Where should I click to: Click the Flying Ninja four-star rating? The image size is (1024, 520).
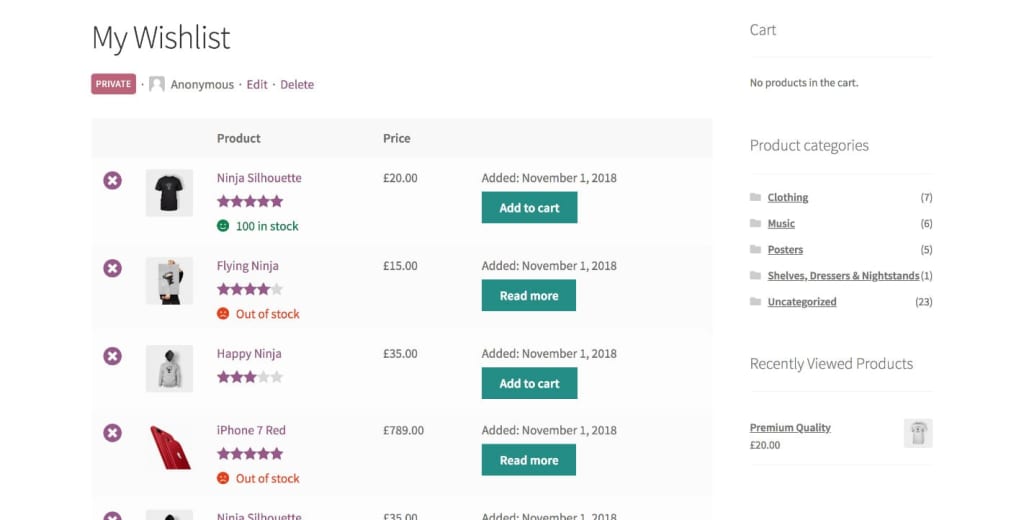click(x=250, y=289)
